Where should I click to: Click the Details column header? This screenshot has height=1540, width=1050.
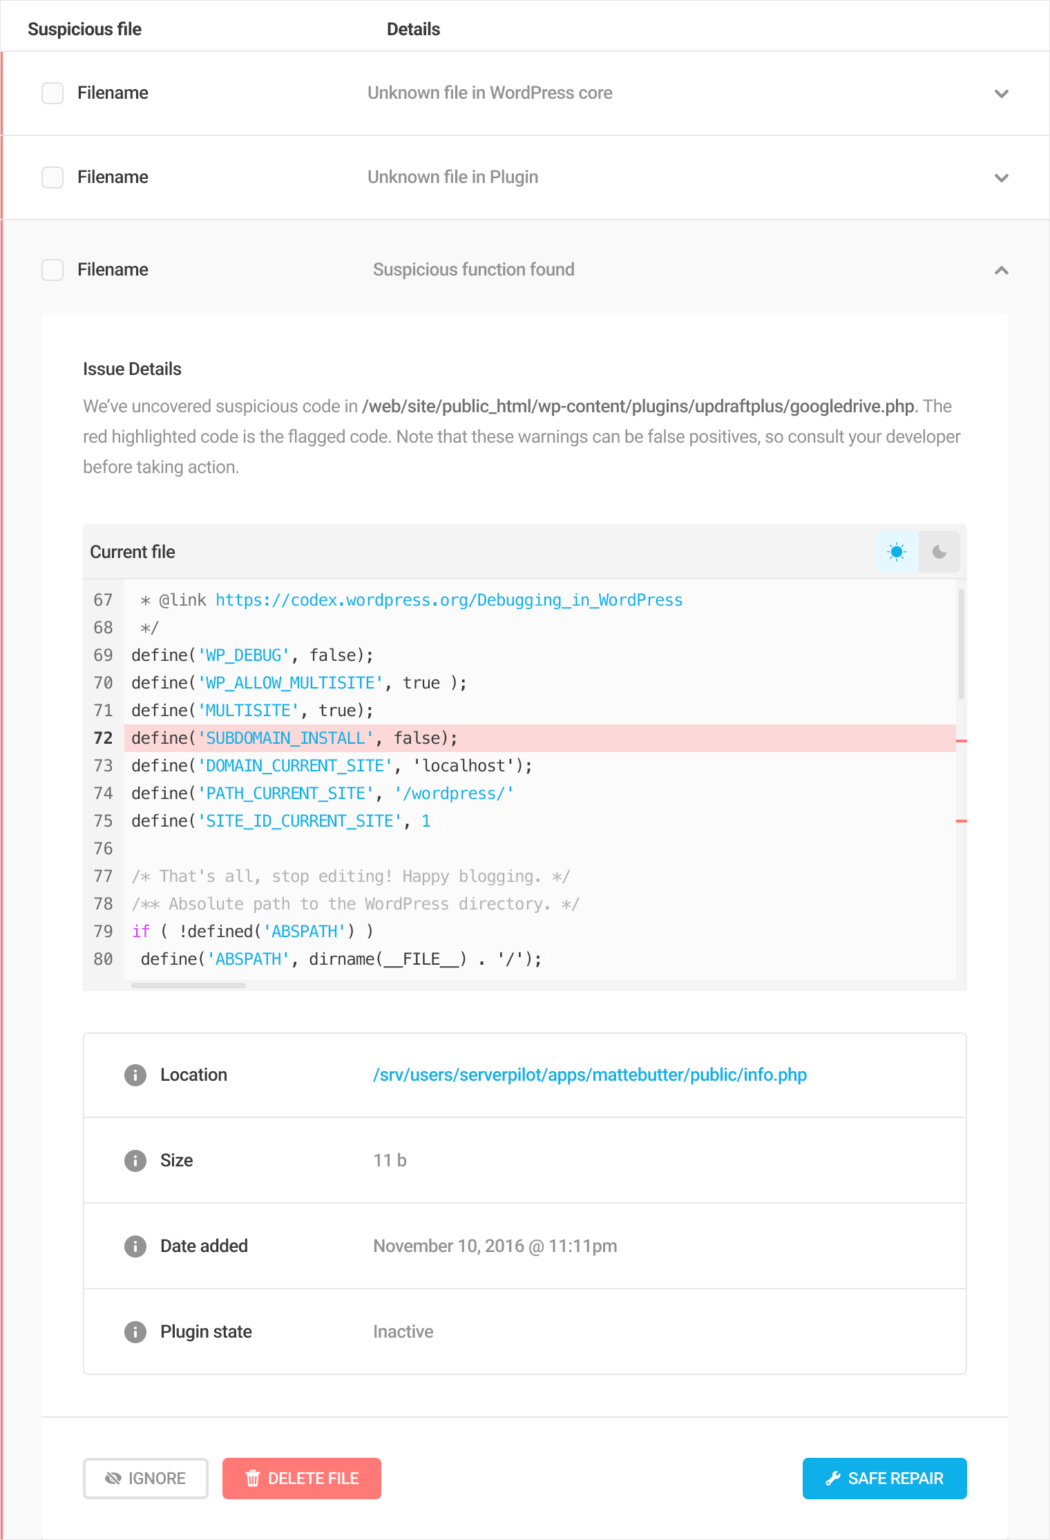(413, 29)
